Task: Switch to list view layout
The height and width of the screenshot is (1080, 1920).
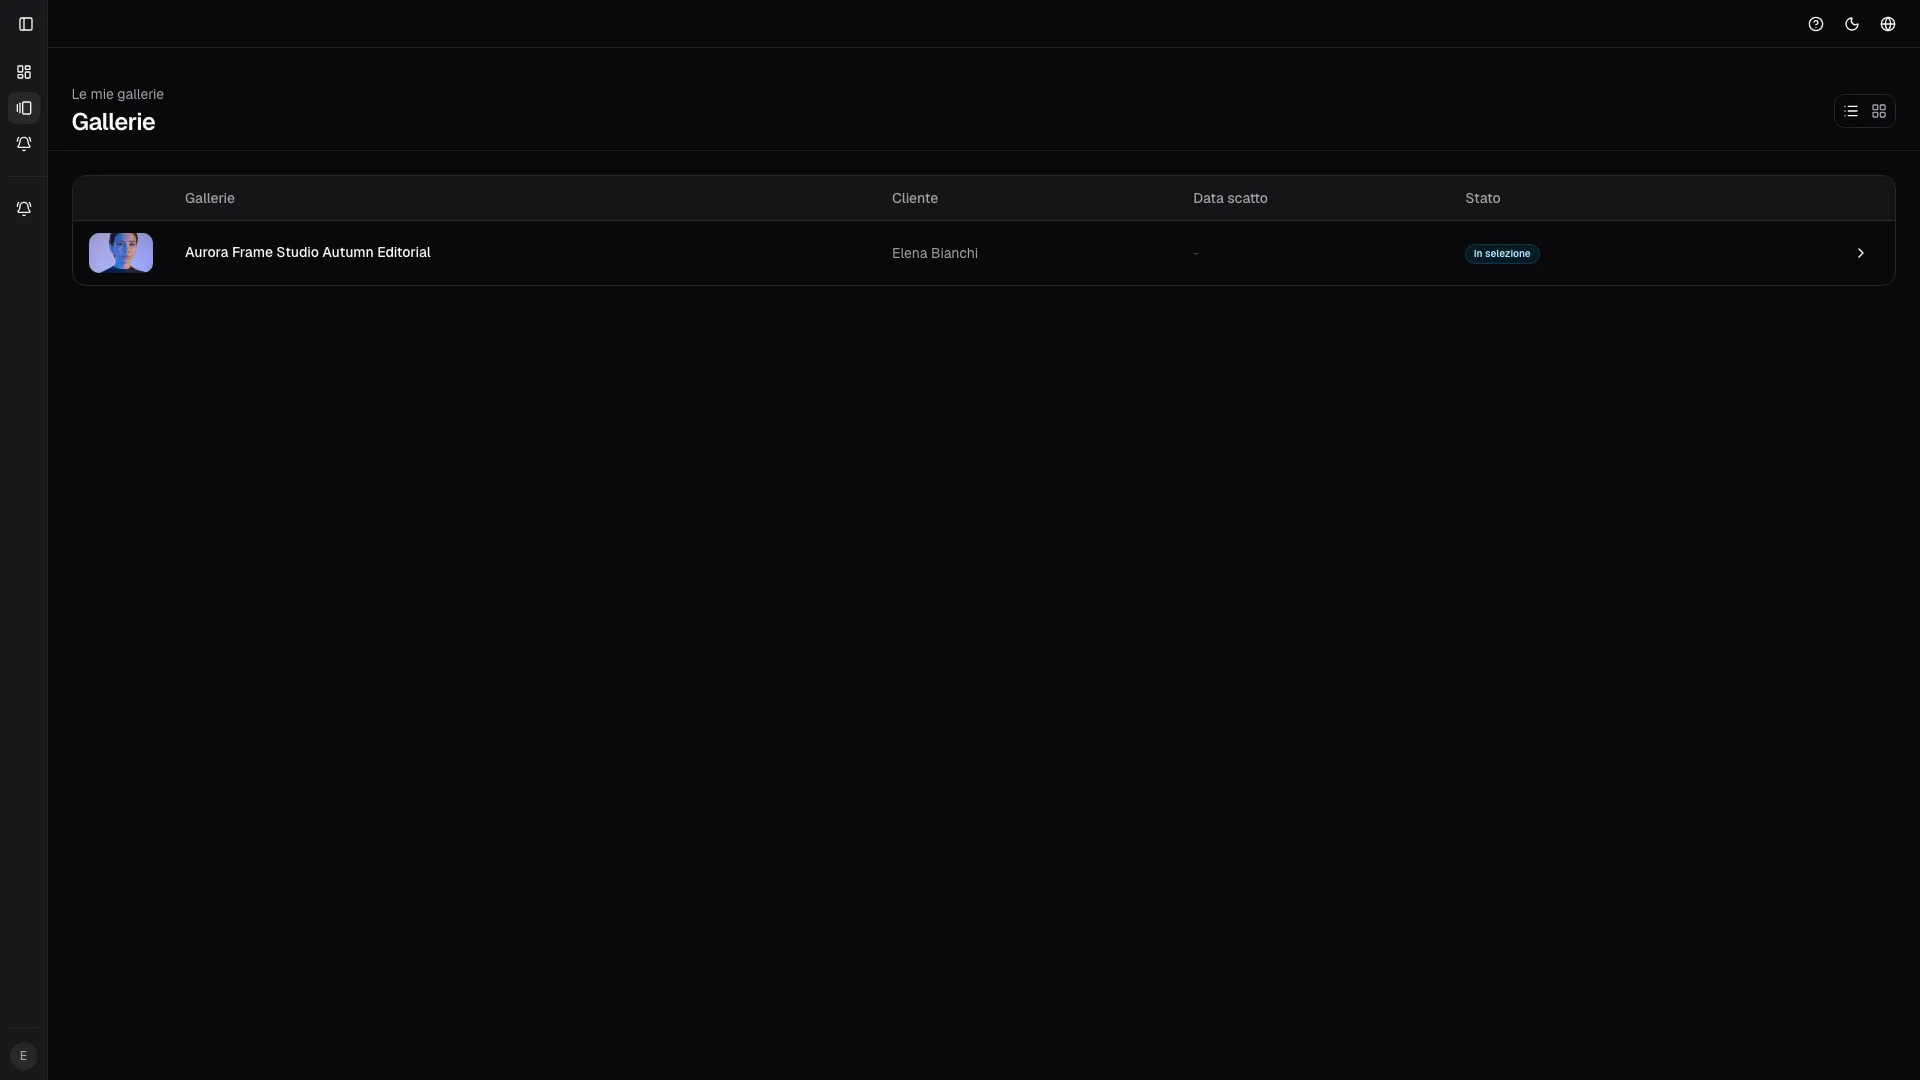Action: [x=1851, y=111]
